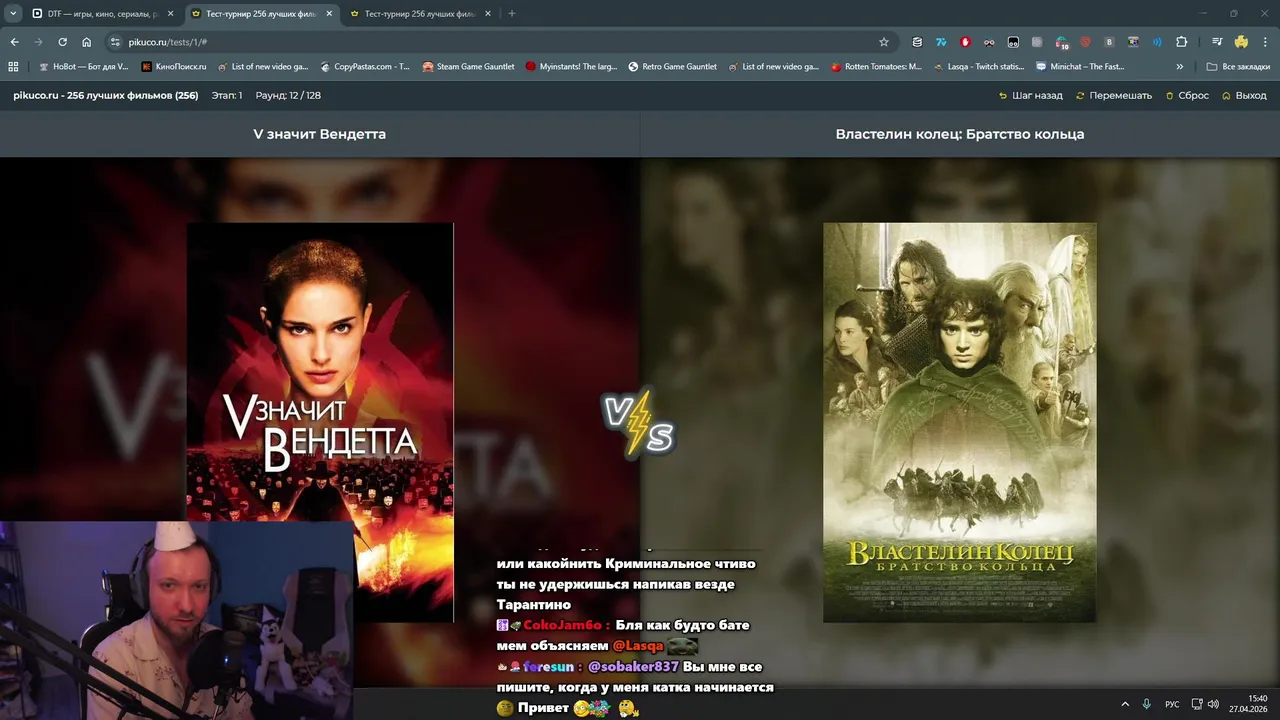Click Перемешать to shuffle matchups

pyautogui.click(x=1114, y=96)
